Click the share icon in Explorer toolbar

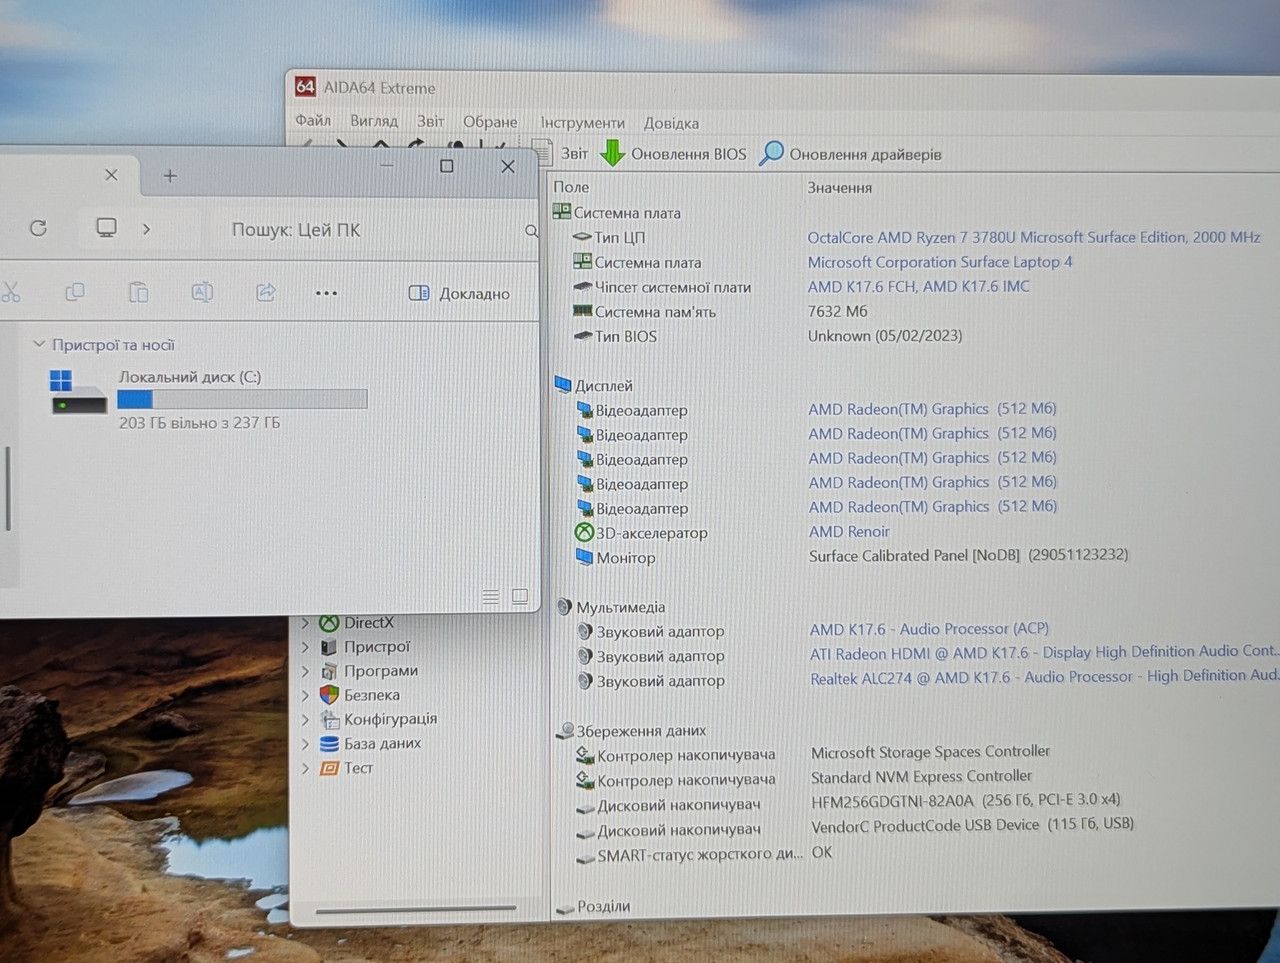pos(266,292)
